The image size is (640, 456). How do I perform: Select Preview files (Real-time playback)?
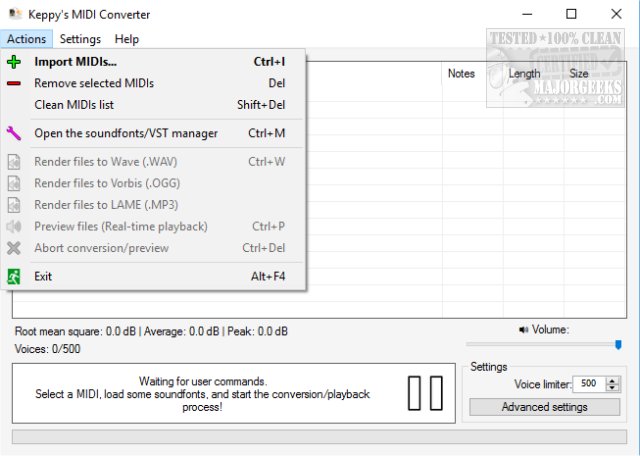[x=153, y=226]
